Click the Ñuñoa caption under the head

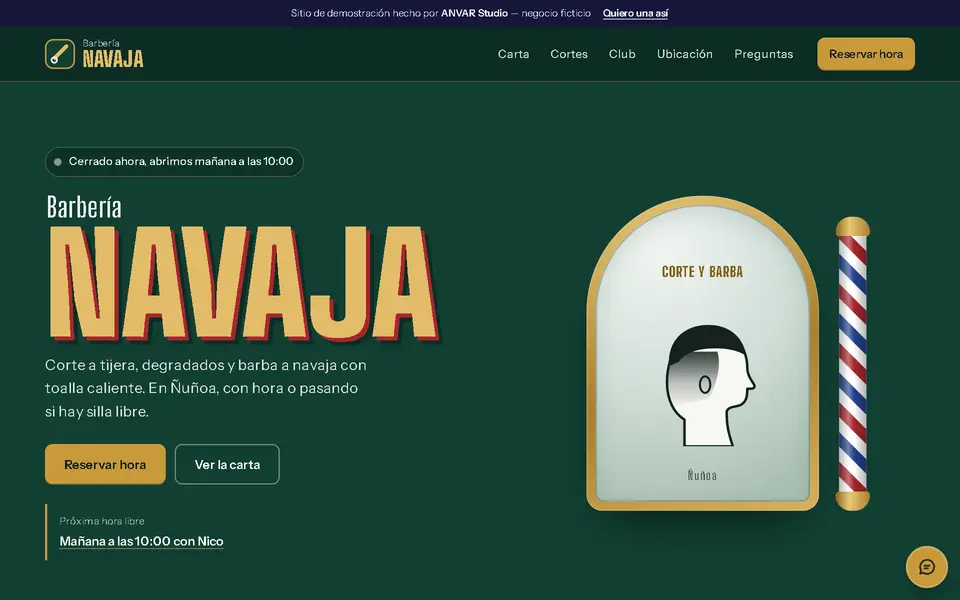coord(702,474)
